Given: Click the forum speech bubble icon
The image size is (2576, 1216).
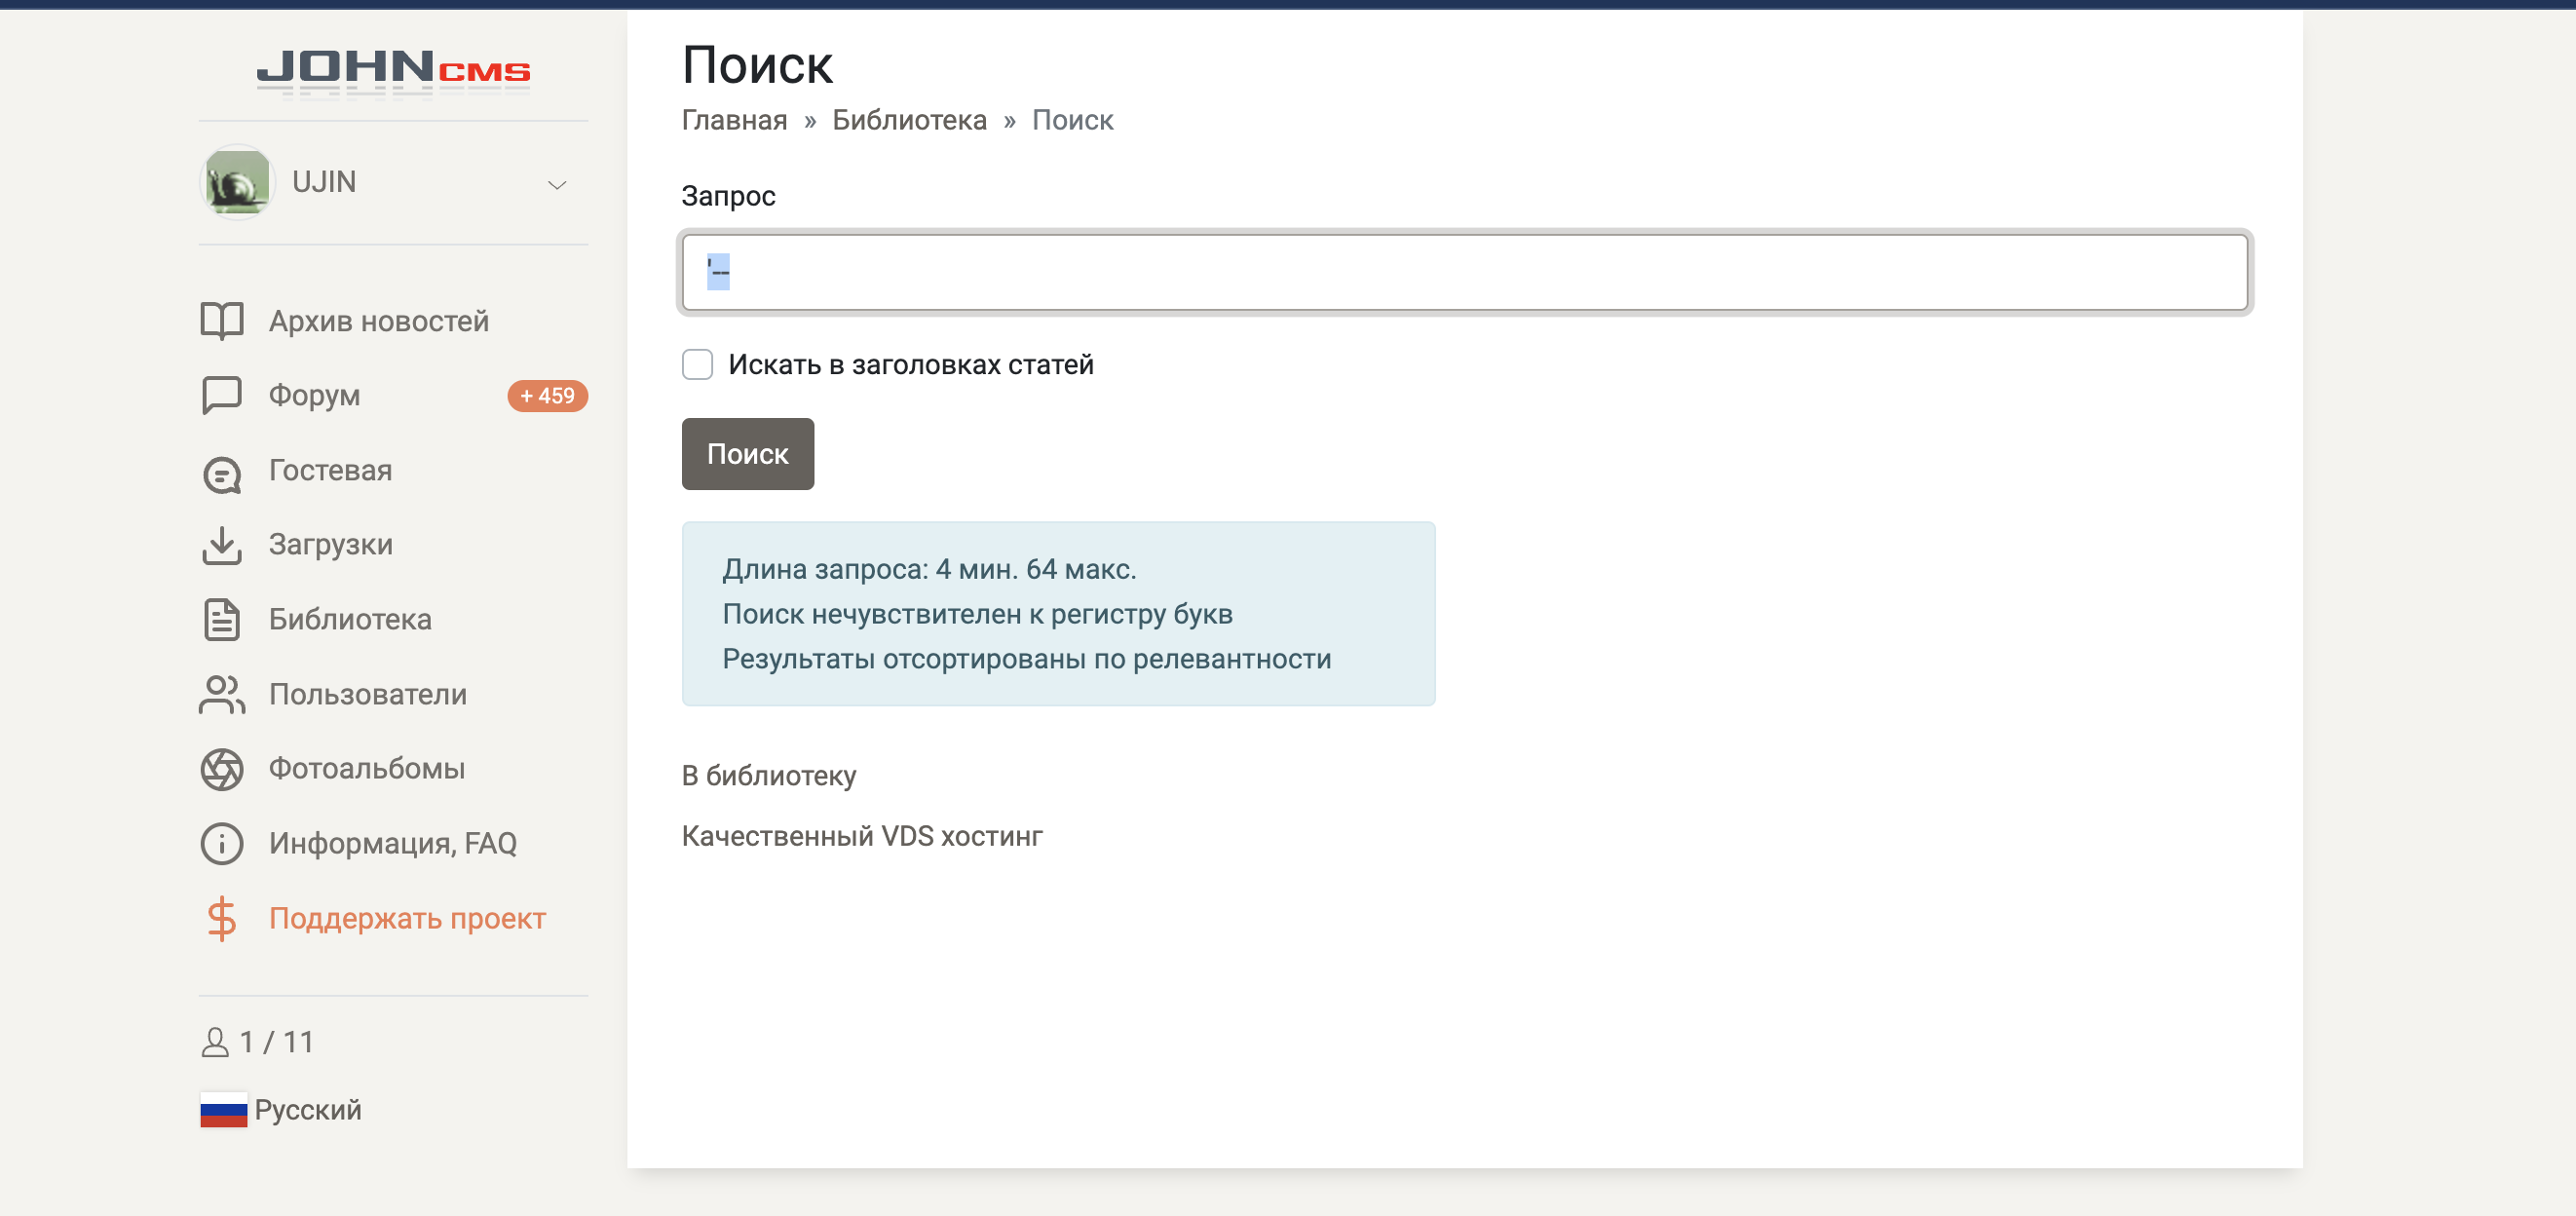Looking at the screenshot, I should click(x=221, y=395).
